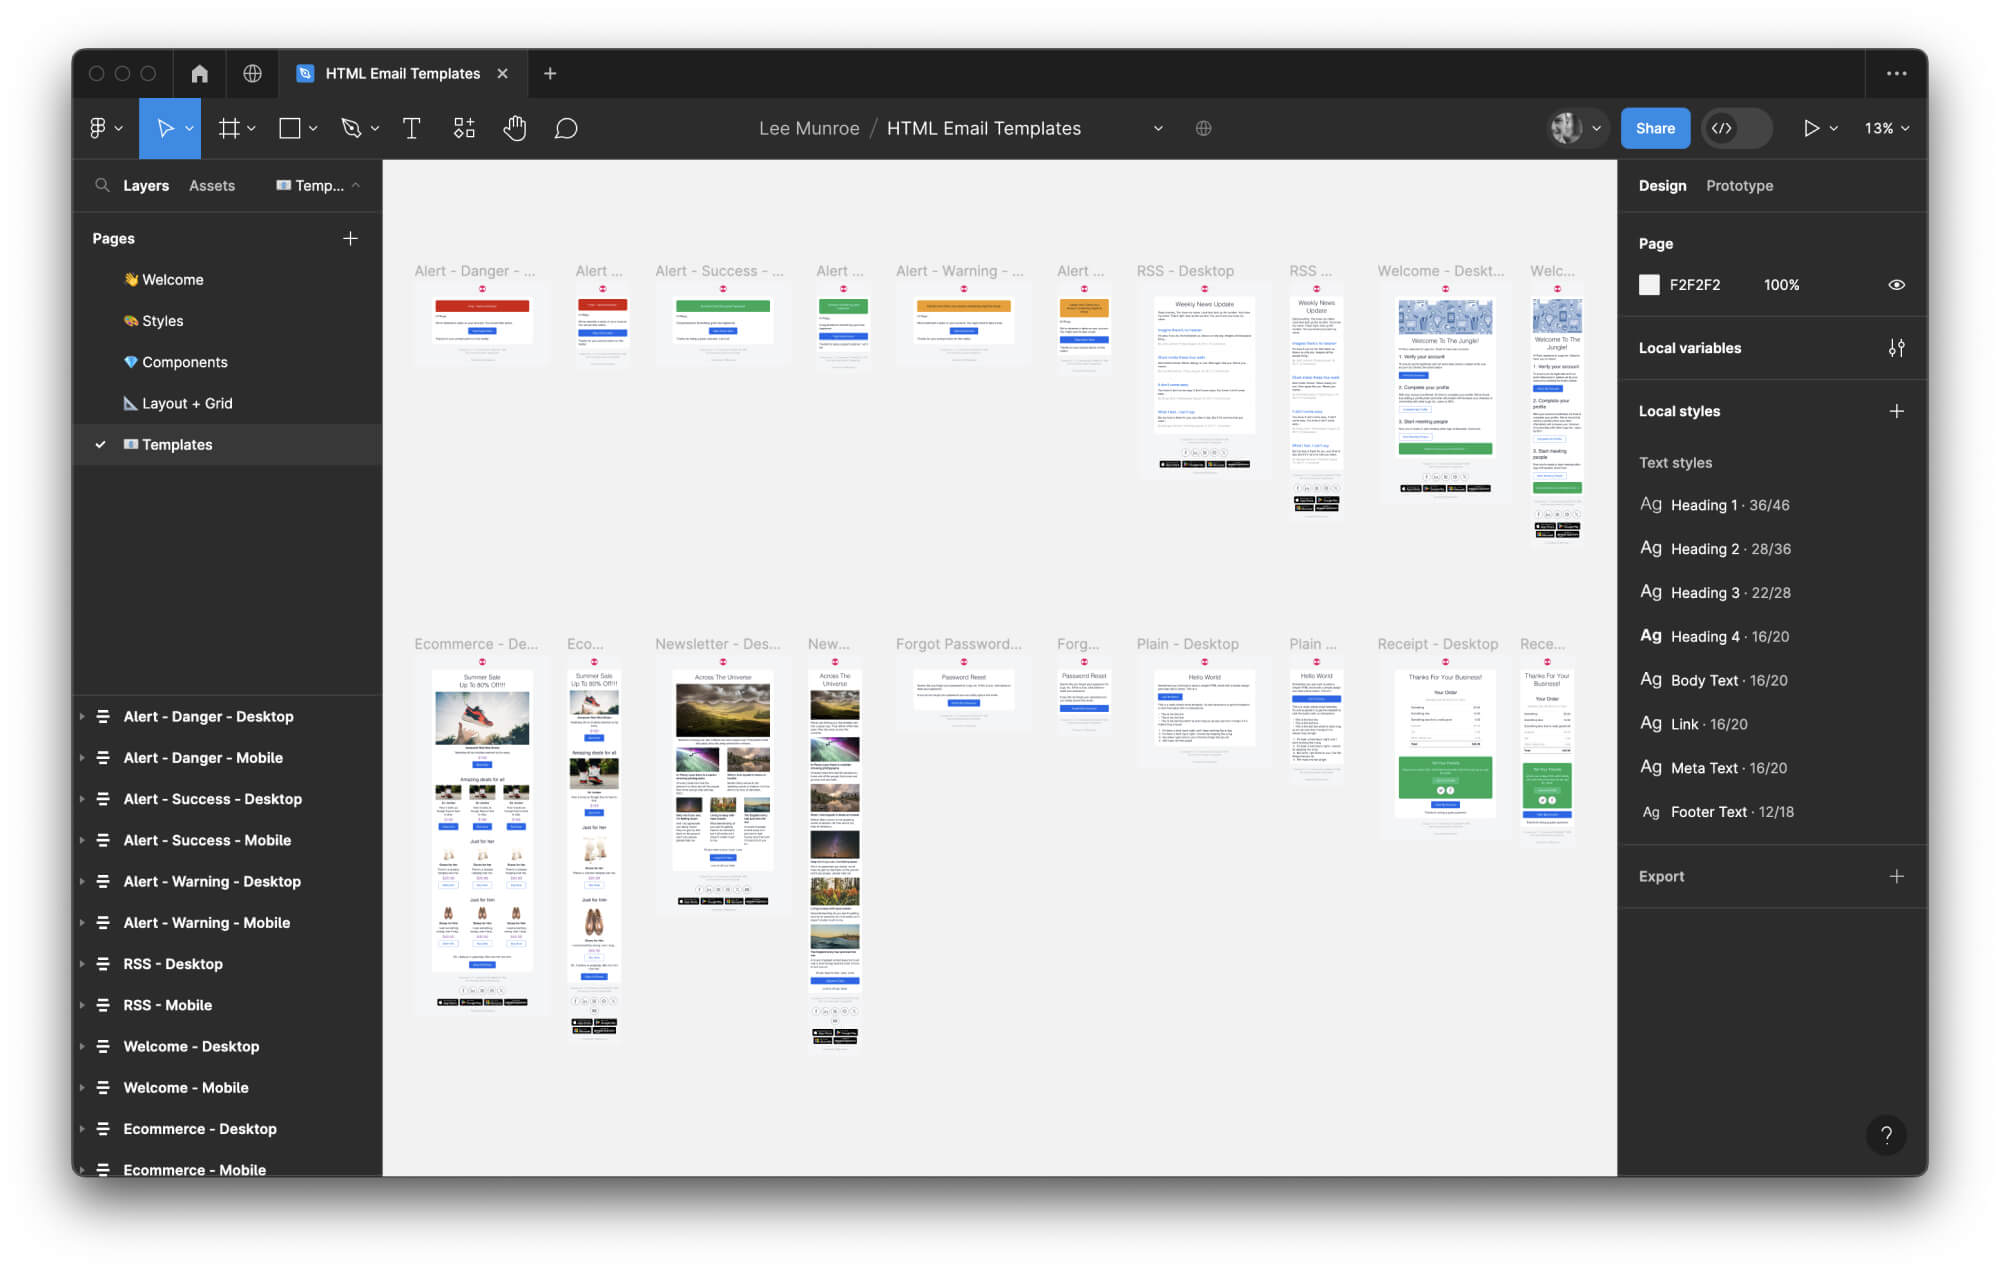Click the Lee Munroe team link

[809, 128]
